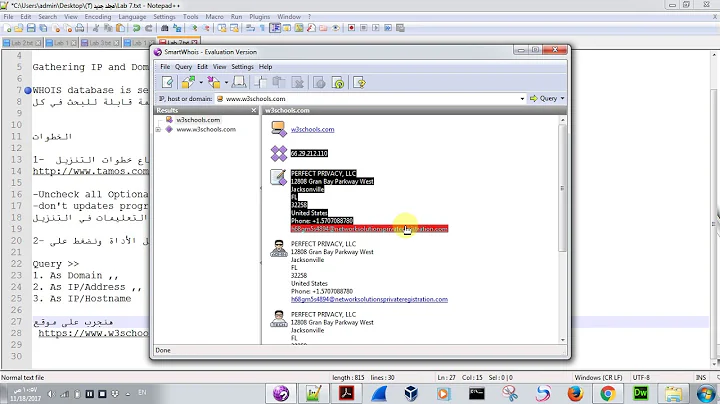
Task: Click the open archive icon in SmartWhois toolbar
Action: click(x=188, y=83)
